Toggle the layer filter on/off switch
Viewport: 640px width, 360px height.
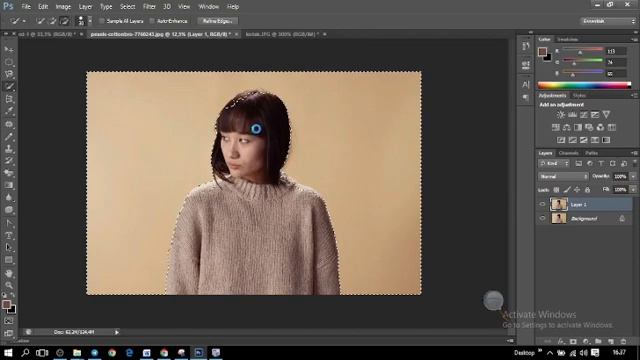(x=635, y=163)
